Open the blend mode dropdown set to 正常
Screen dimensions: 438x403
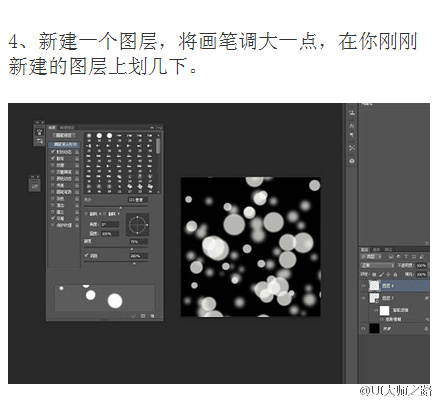[x=377, y=266]
